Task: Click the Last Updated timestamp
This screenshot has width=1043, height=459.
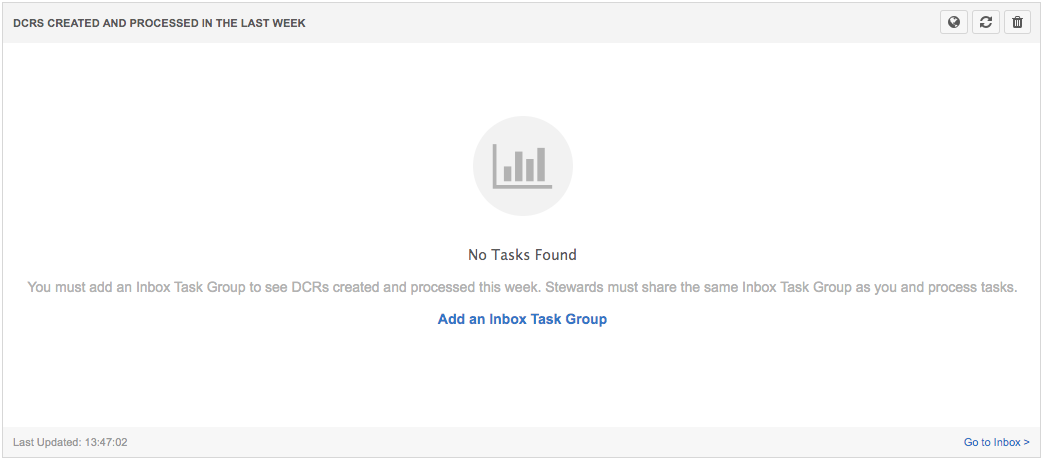Action: tap(70, 442)
